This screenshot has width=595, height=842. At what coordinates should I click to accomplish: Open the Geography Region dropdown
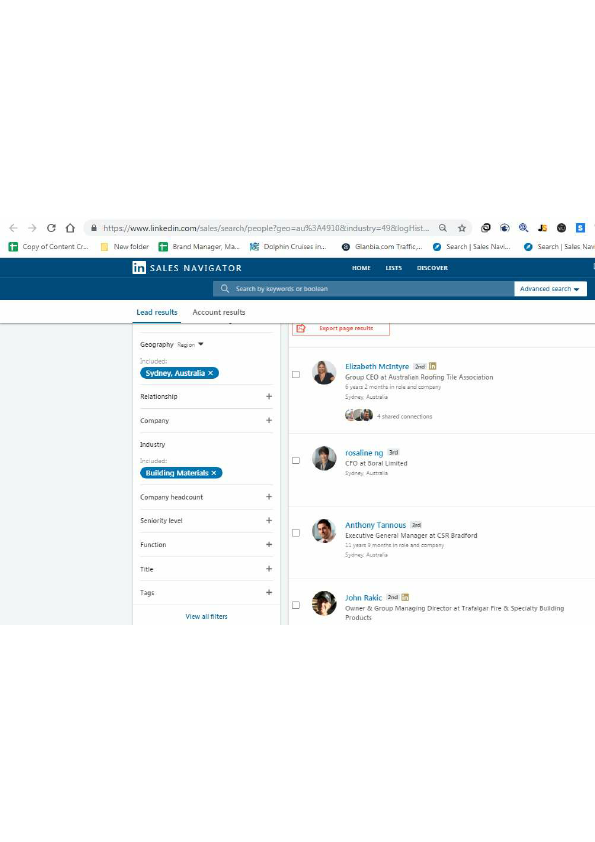[190, 345]
